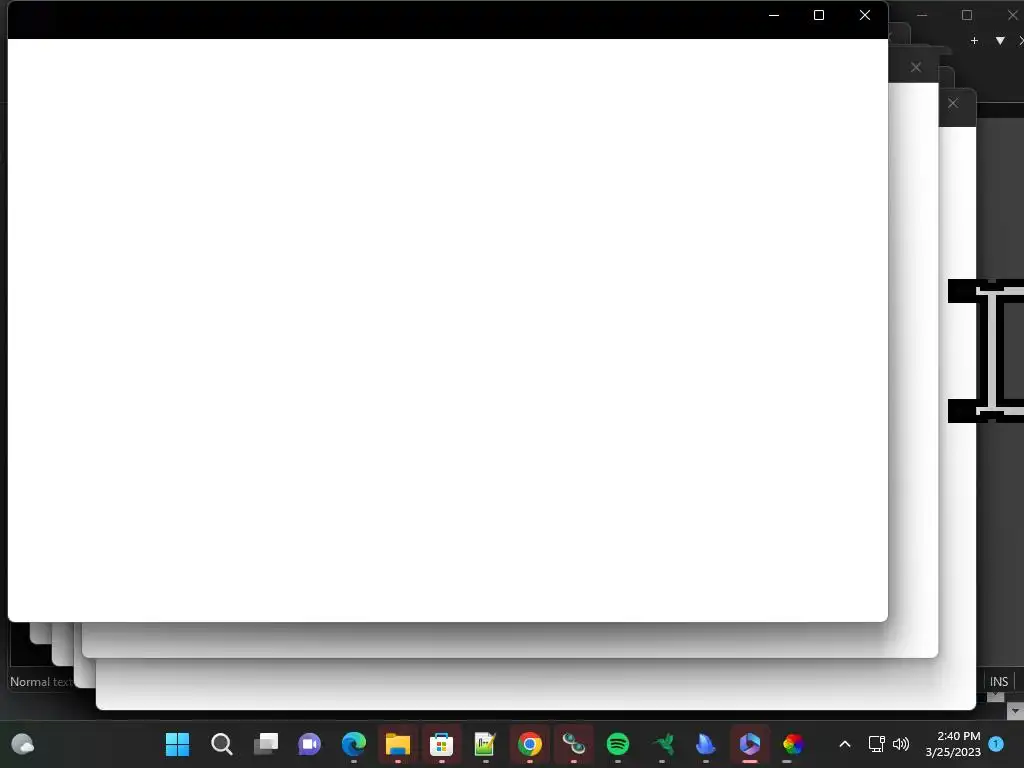
Task: Click the plus button in background editor
Action: tap(974, 40)
